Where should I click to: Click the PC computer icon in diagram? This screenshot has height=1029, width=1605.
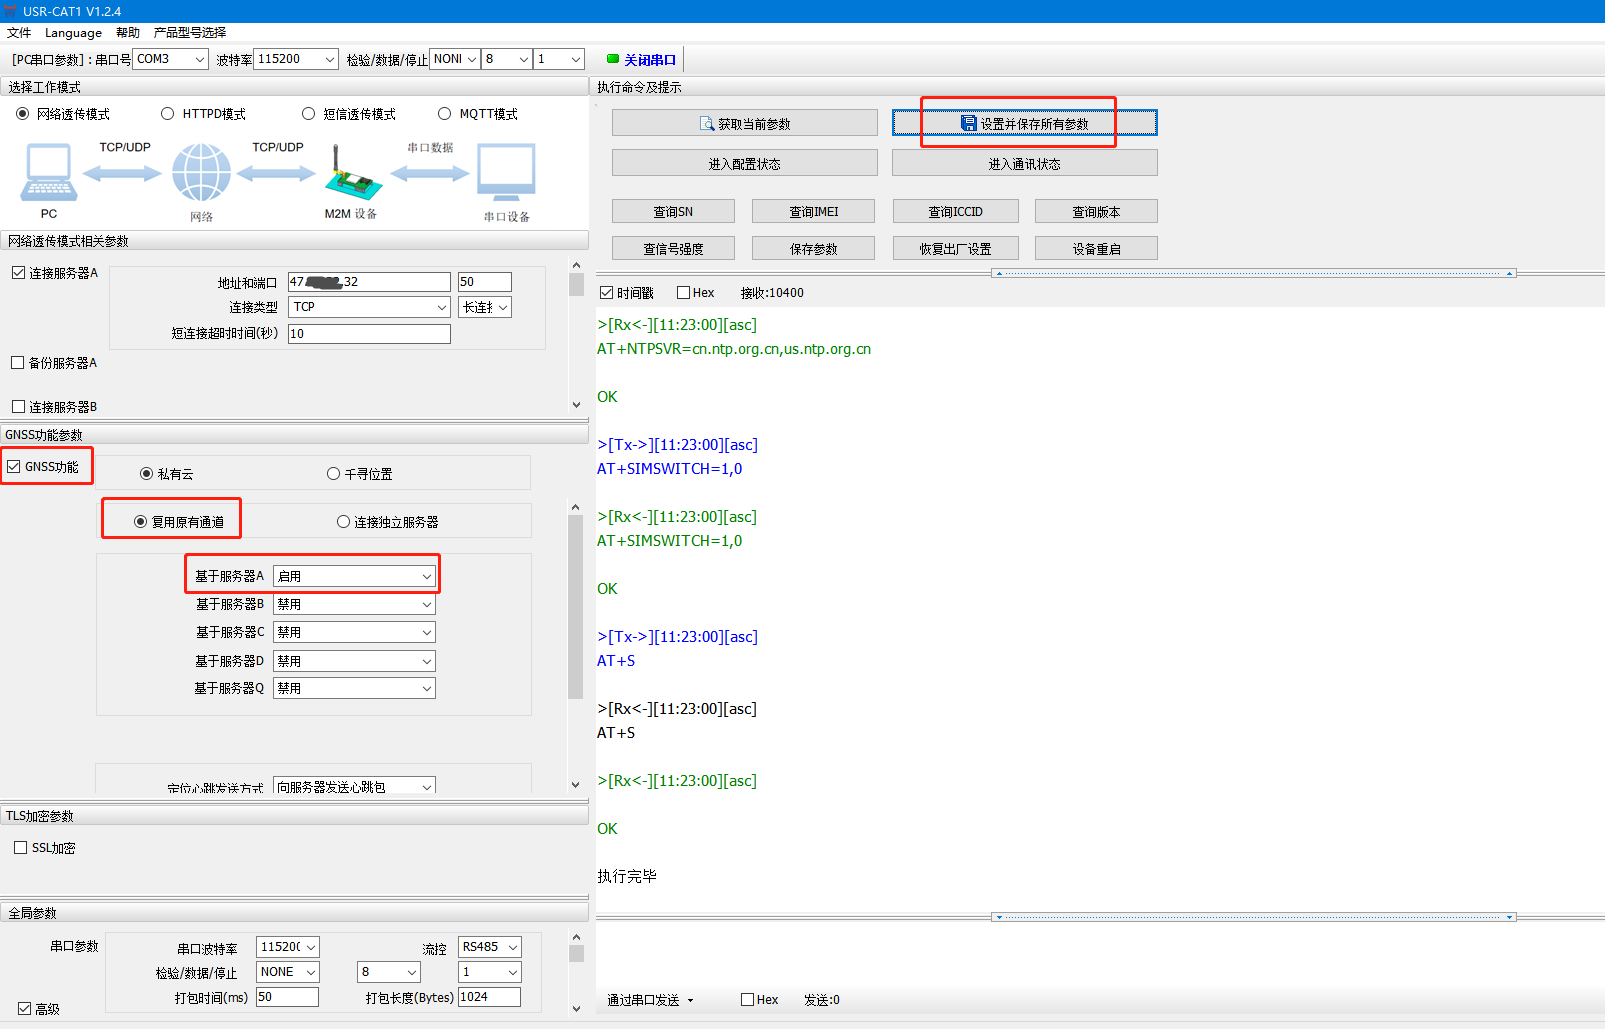pos(48,172)
